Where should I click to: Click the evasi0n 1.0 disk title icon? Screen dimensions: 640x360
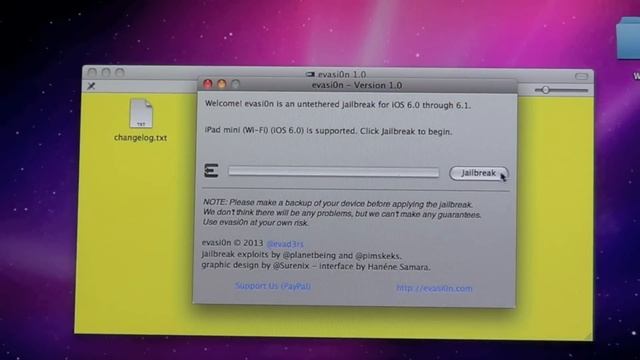click(310, 74)
